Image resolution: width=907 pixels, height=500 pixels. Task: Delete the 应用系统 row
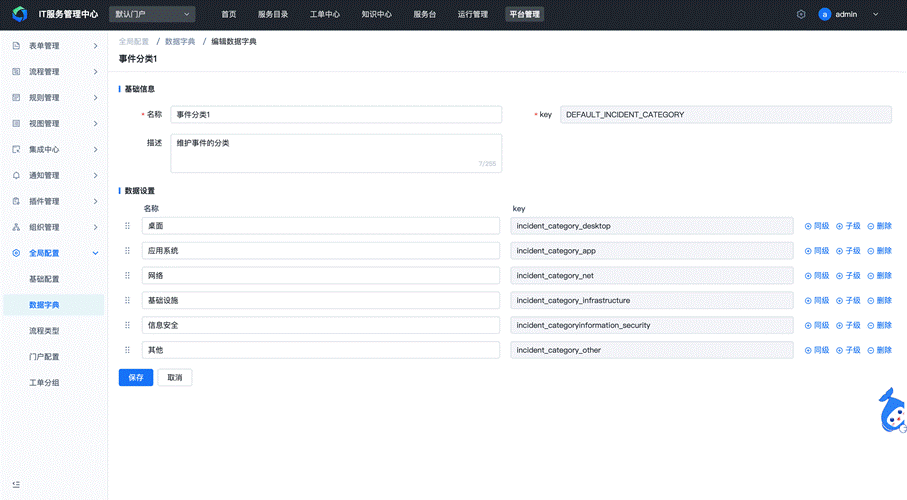click(879, 251)
